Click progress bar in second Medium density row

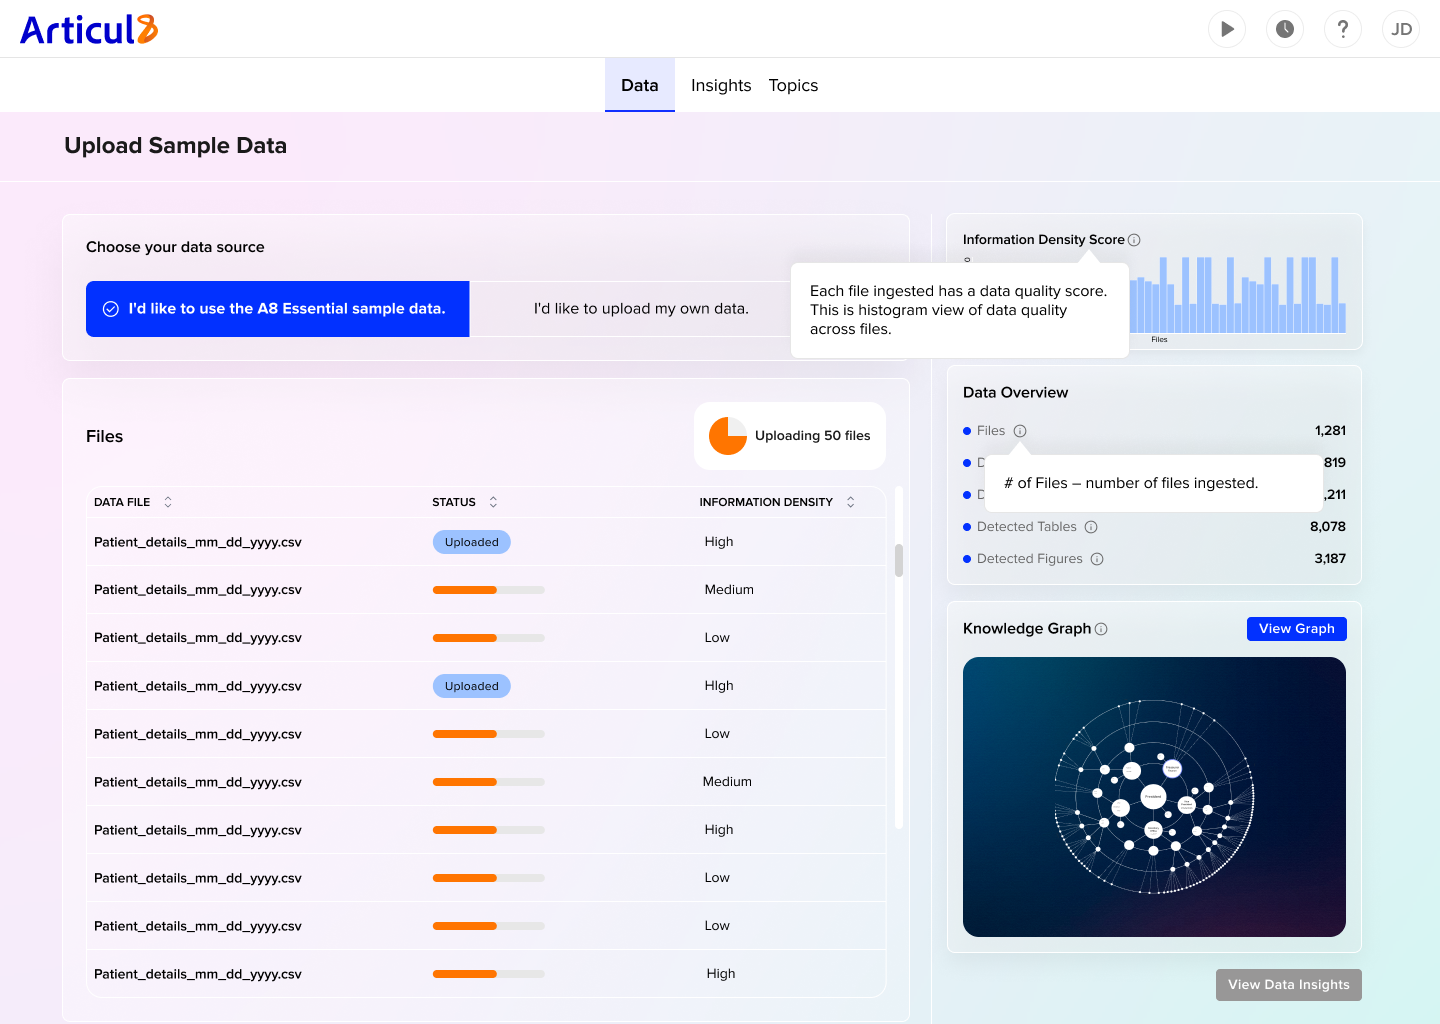tap(489, 782)
